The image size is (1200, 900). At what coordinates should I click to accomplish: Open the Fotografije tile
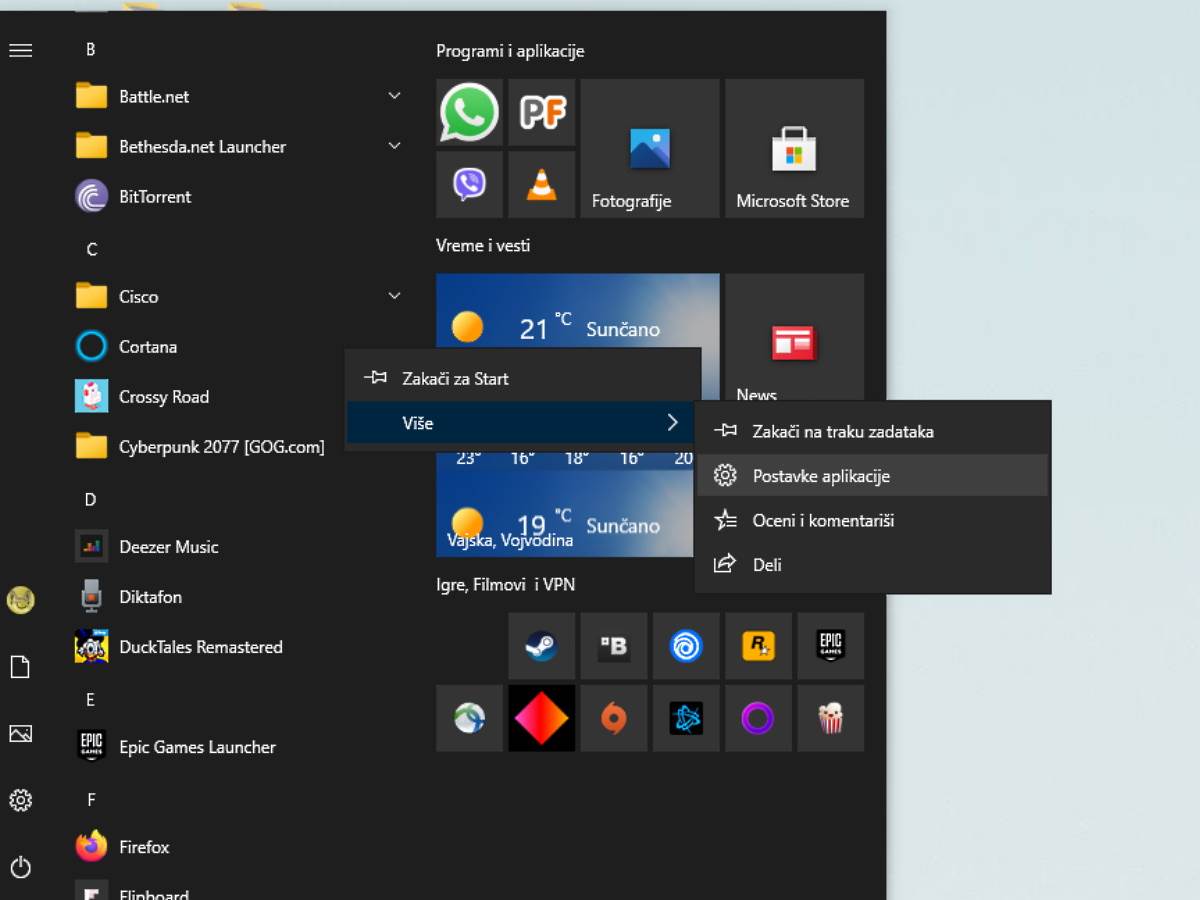point(648,148)
